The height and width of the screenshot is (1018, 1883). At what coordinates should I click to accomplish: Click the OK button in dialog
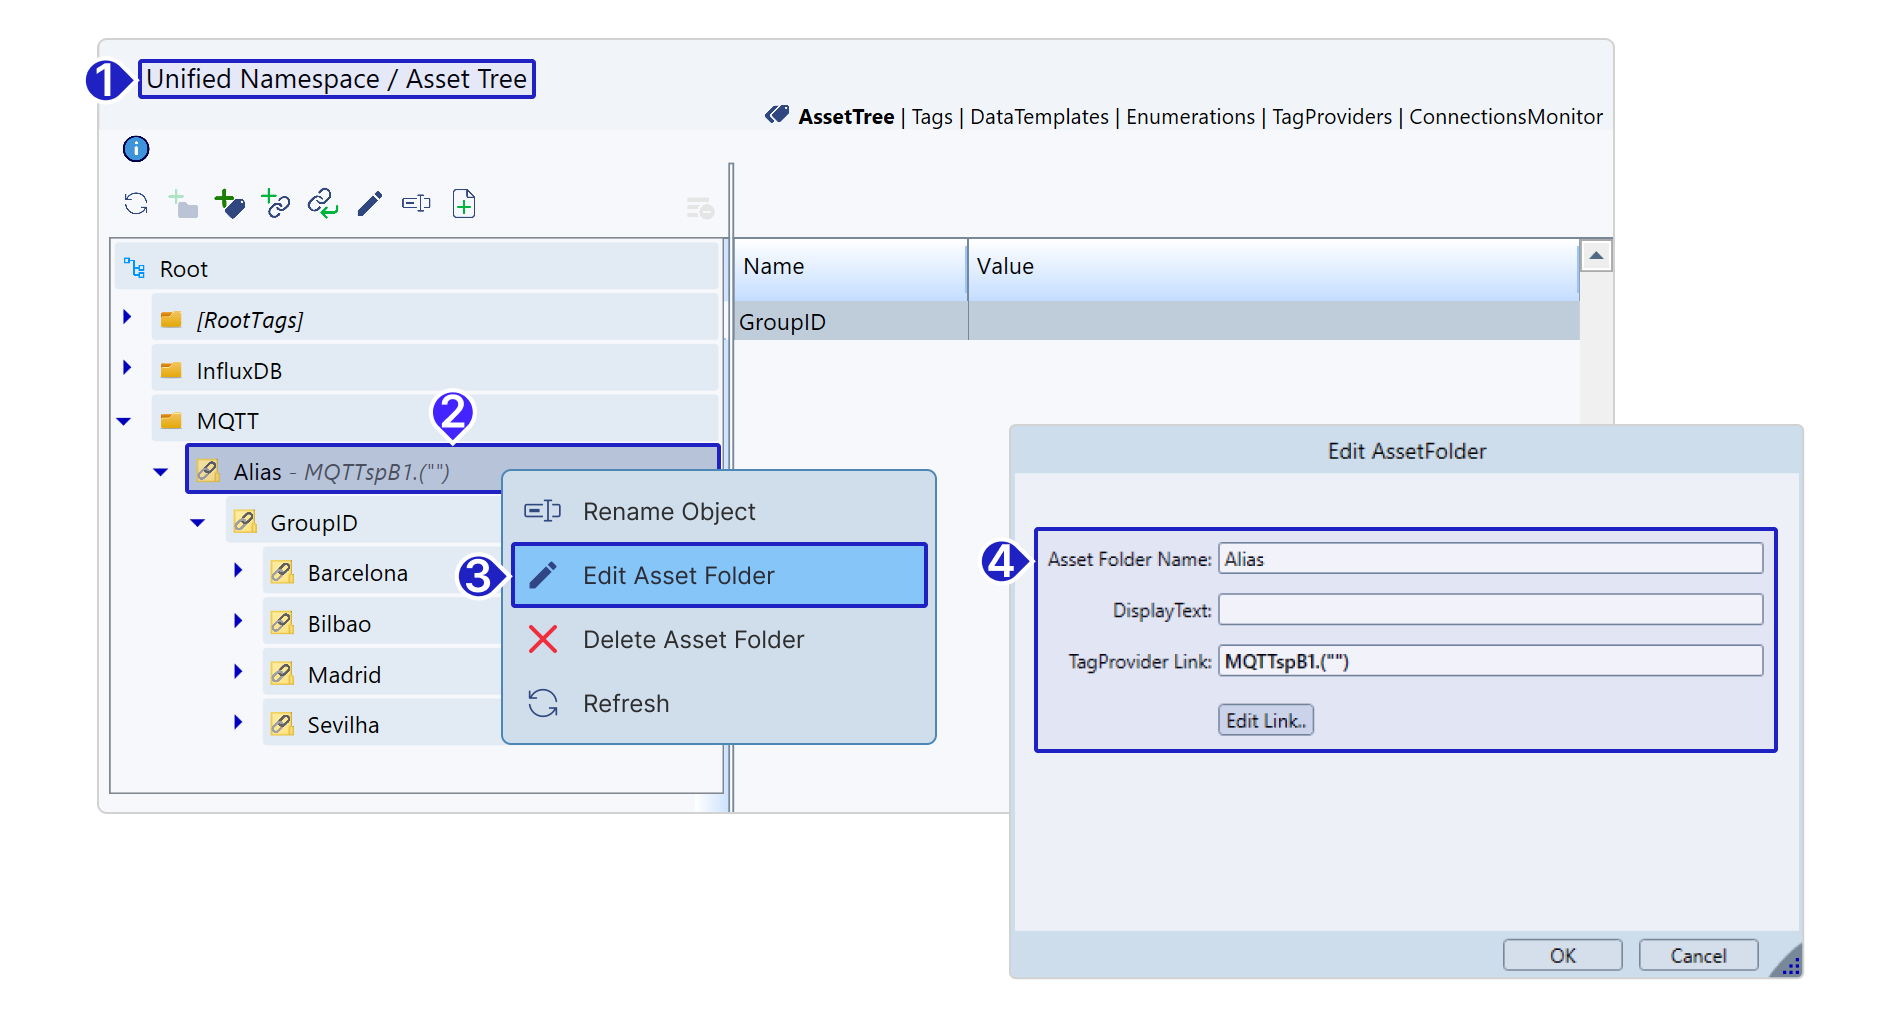(1562, 956)
